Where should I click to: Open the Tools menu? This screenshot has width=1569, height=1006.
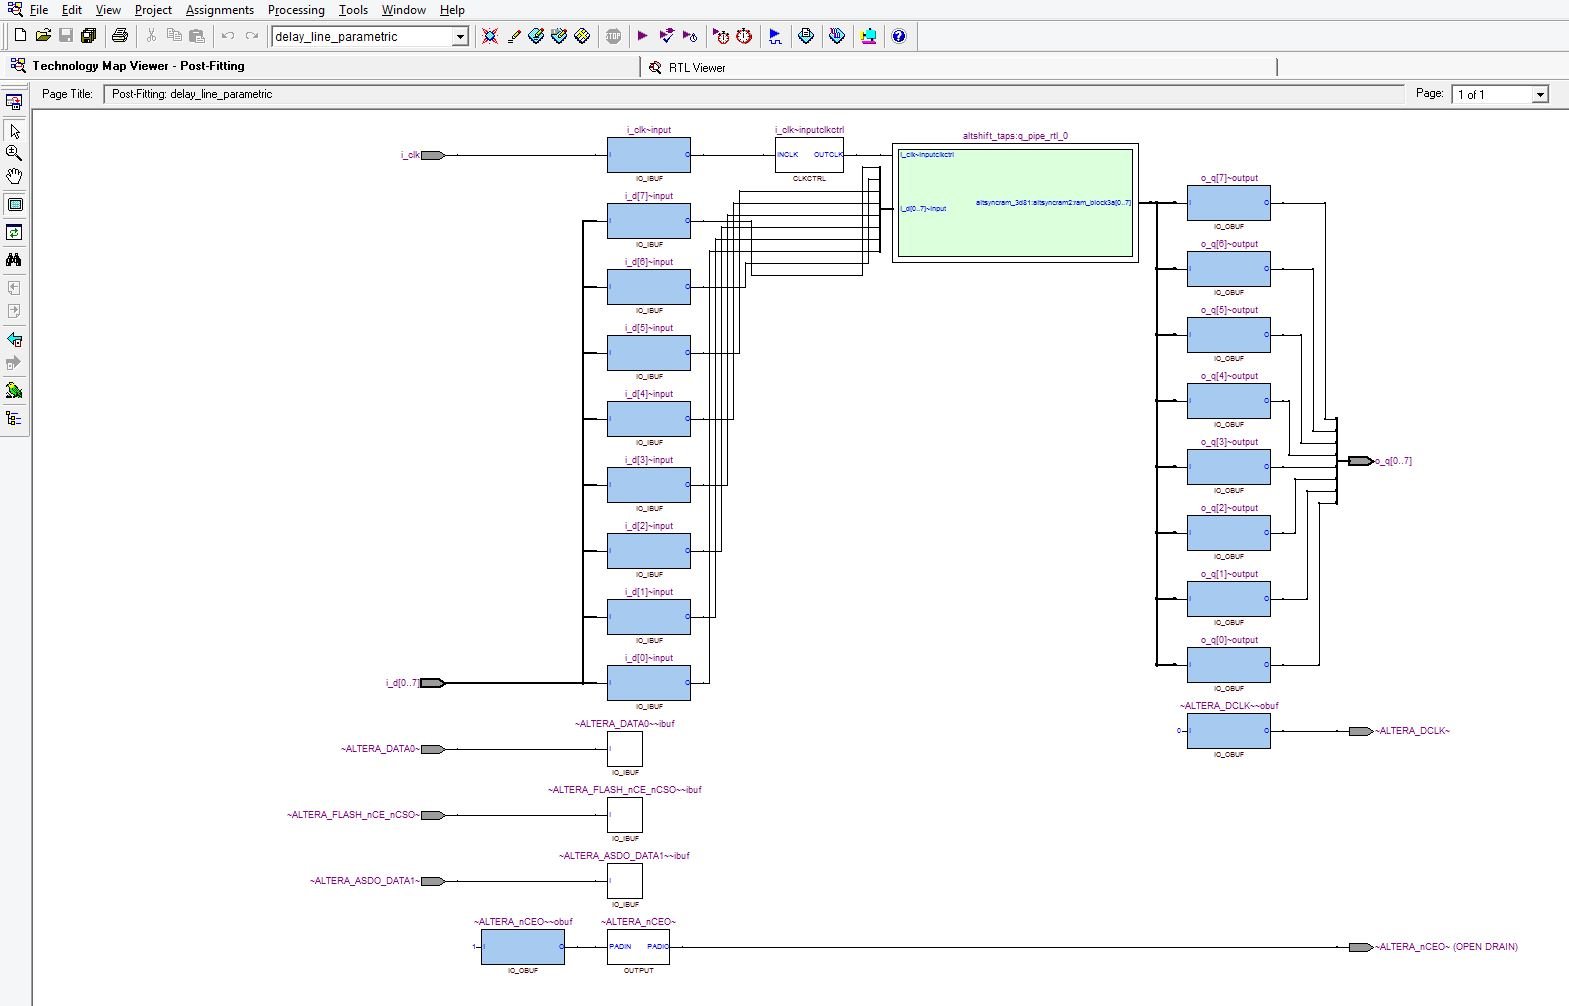coord(353,10)
